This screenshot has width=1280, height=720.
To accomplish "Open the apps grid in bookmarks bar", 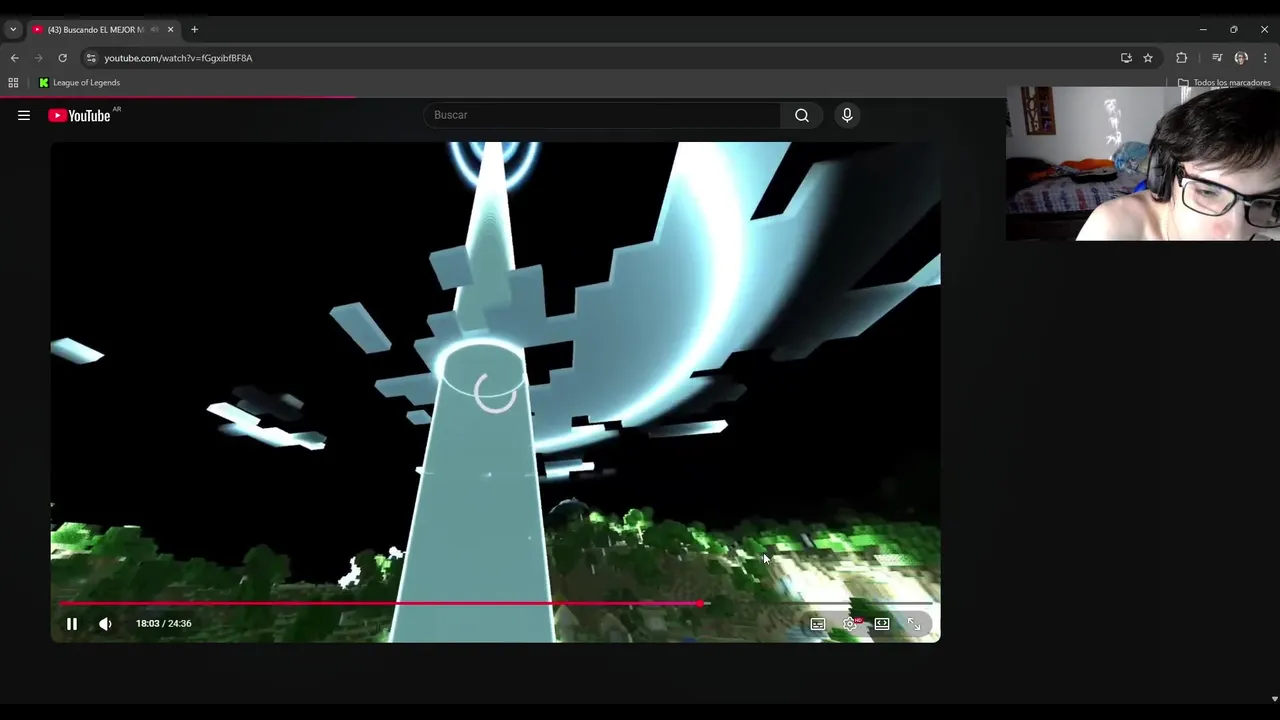I will [13, 83].
